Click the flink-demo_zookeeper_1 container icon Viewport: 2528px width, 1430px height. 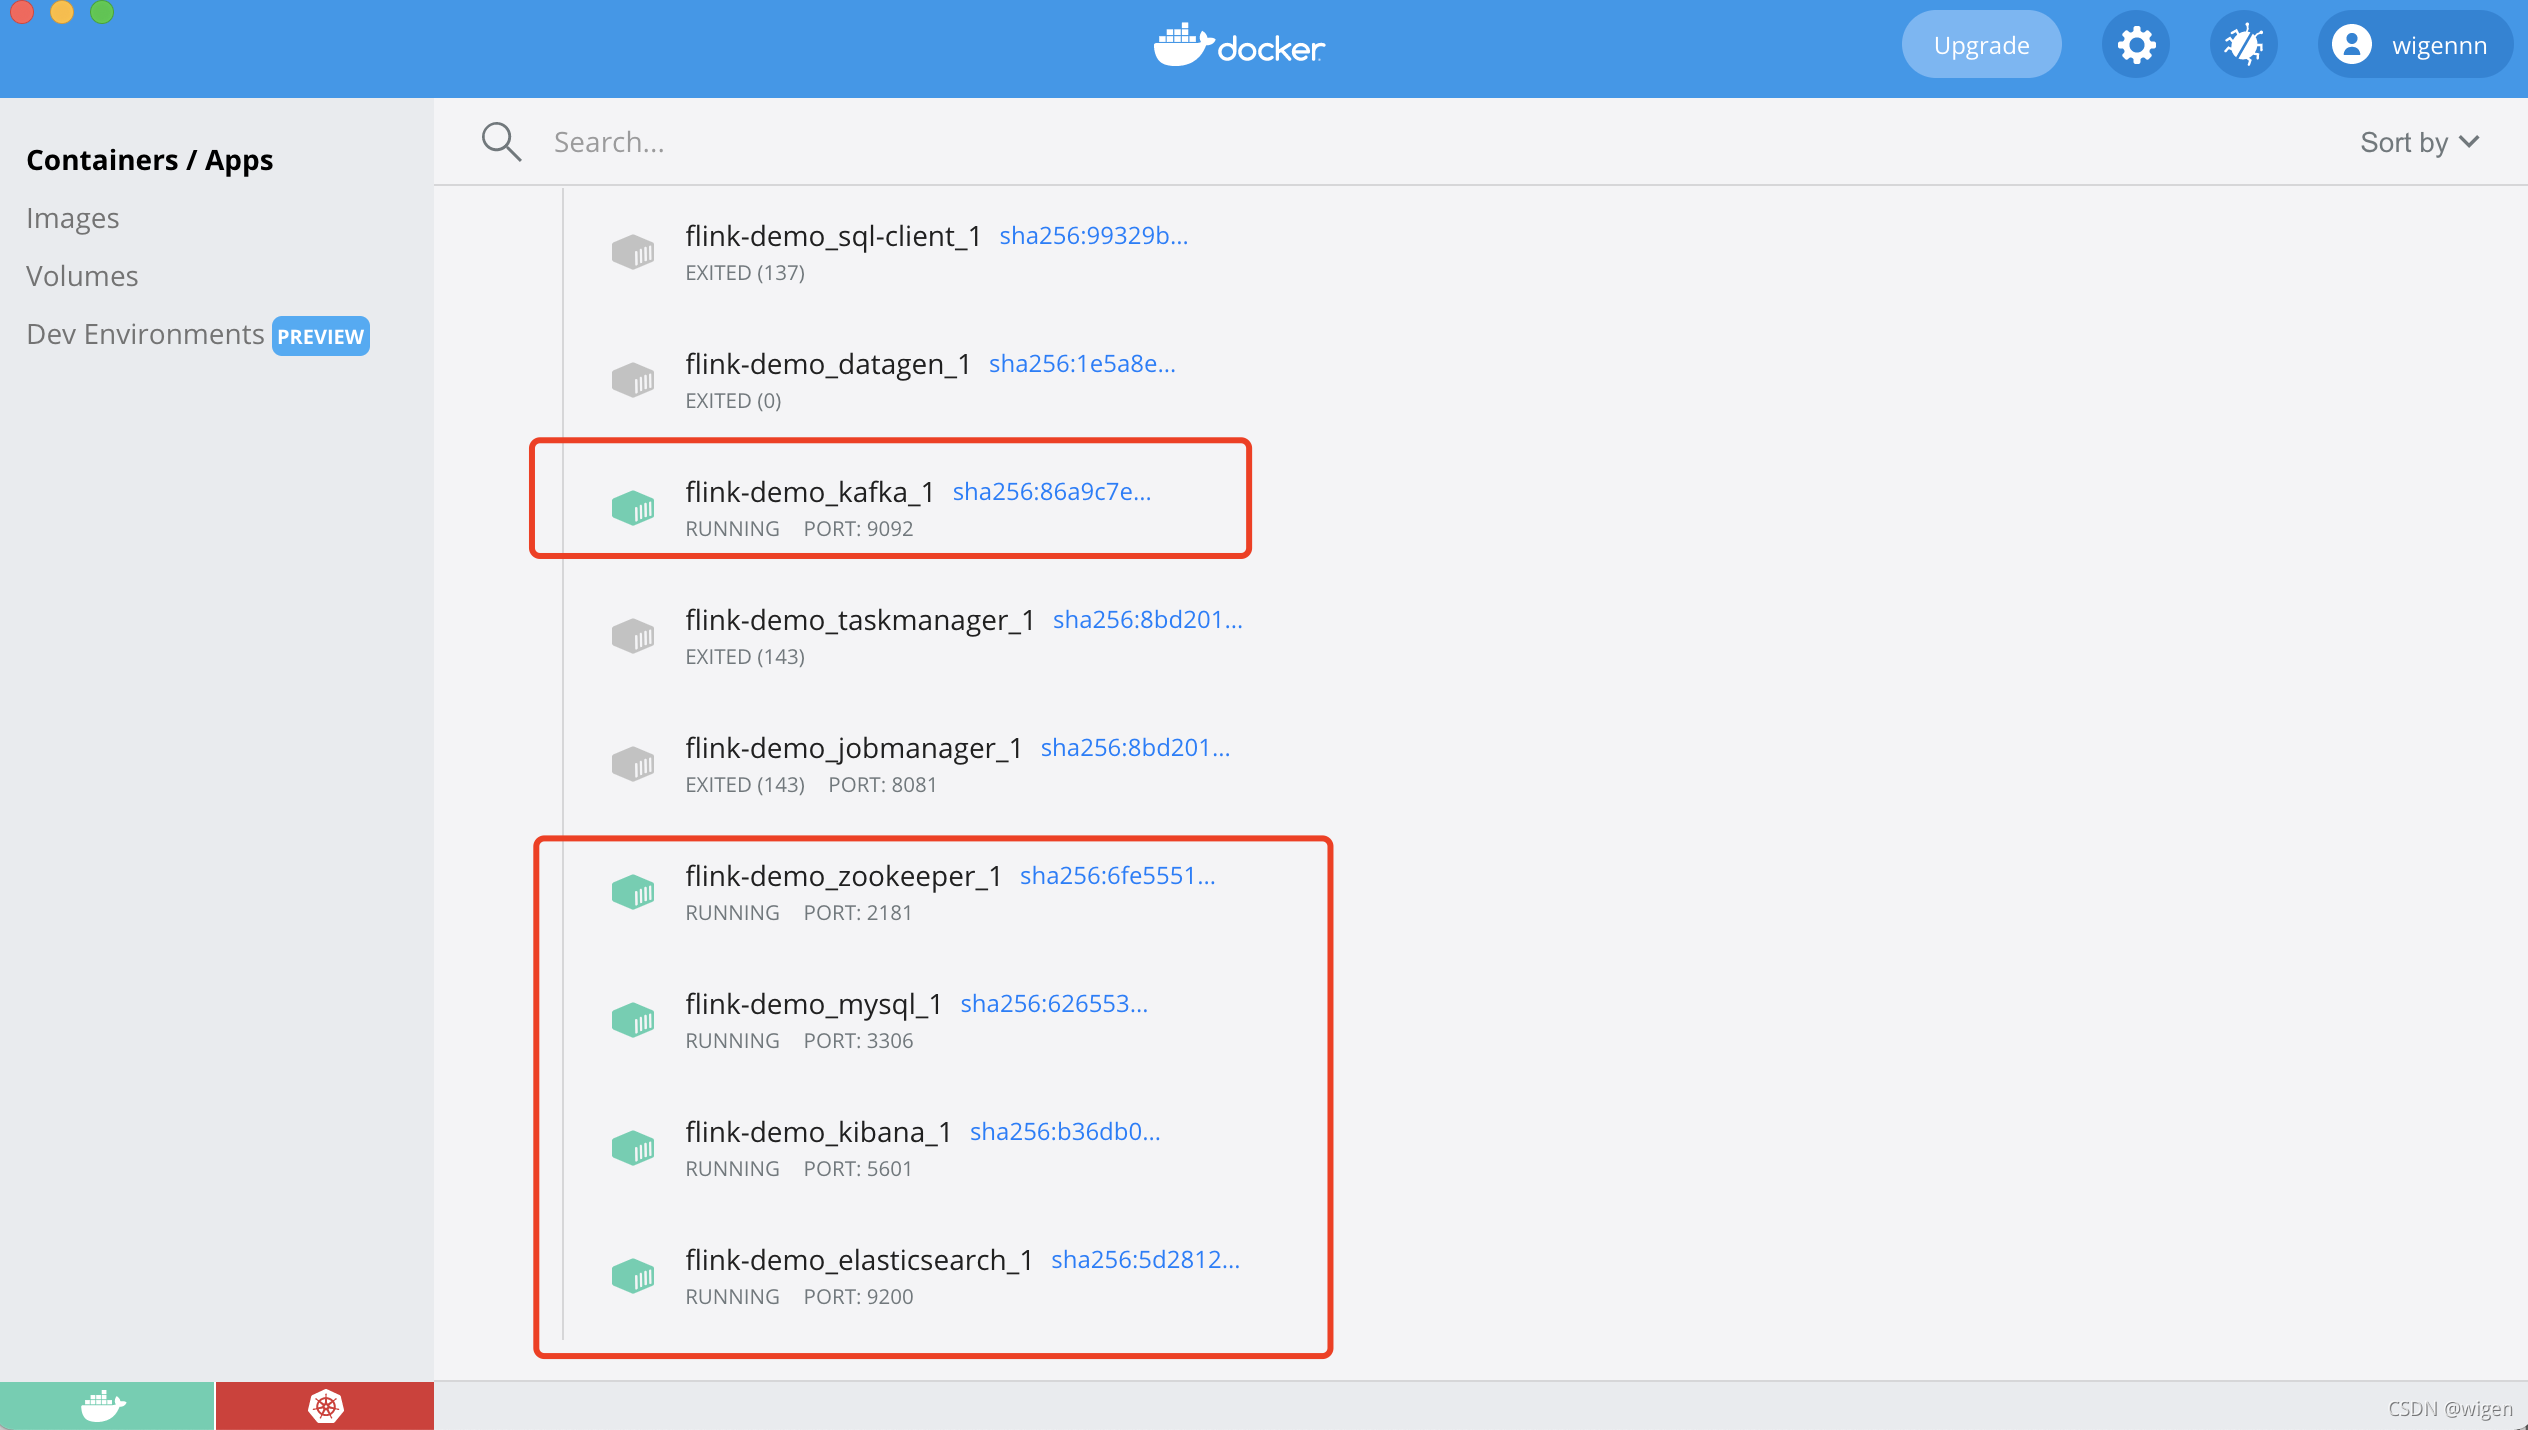(633, 892)
